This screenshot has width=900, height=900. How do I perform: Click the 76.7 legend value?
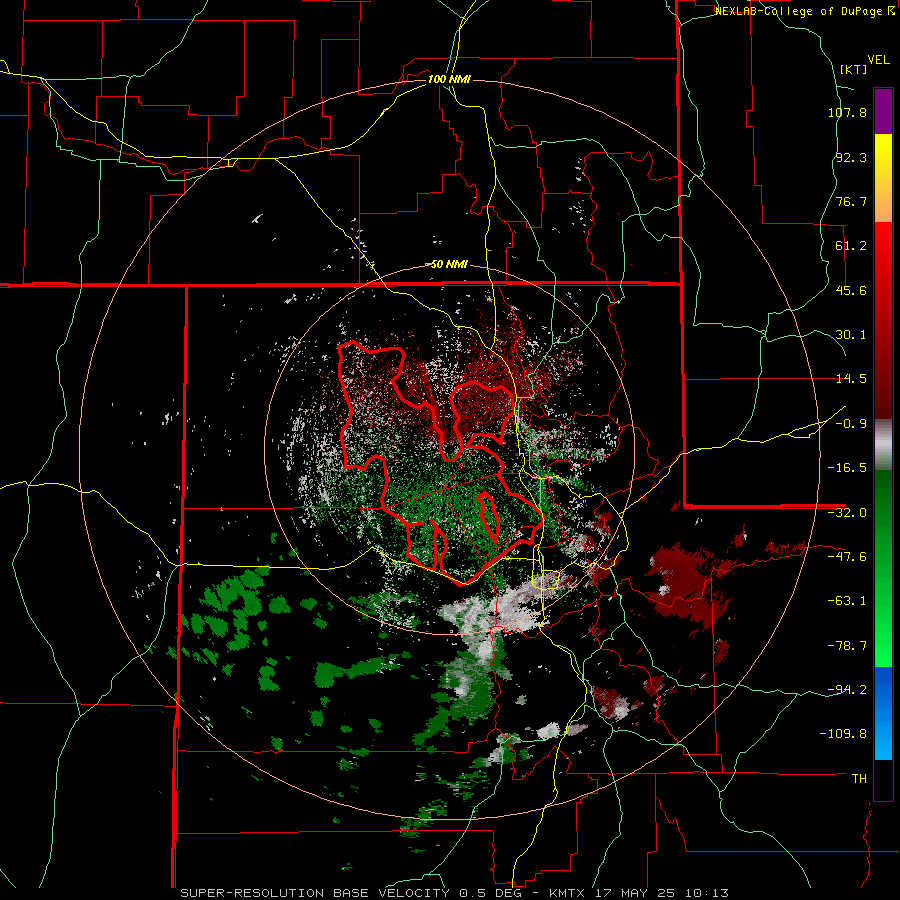pyautogui.click(x=851, y=201)
